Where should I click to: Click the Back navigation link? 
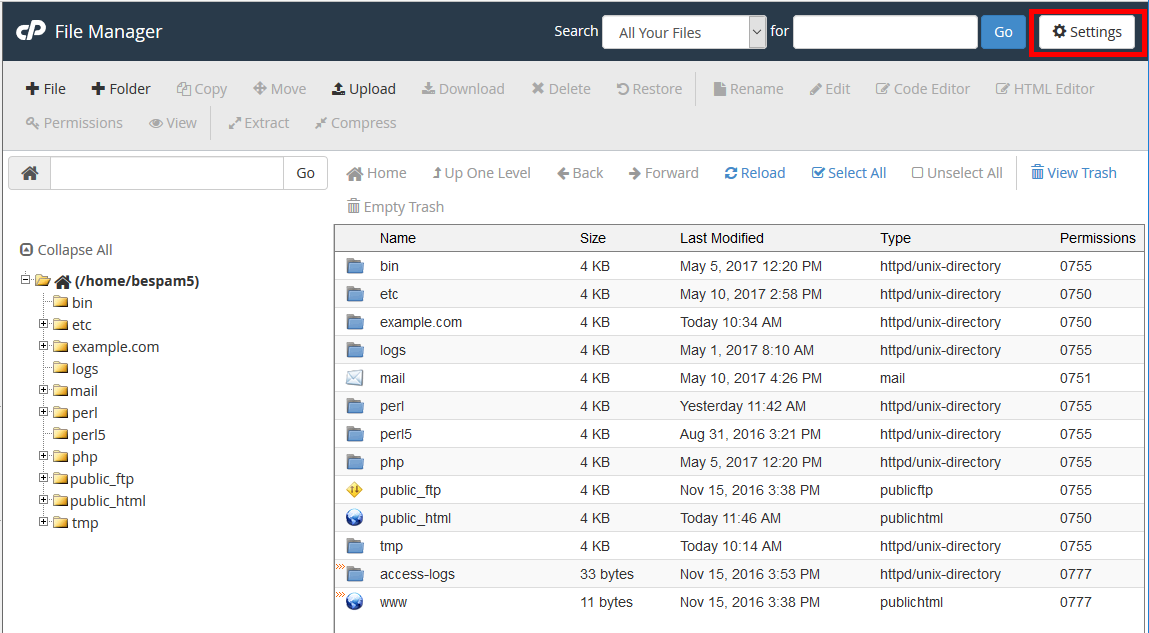[580, 173]
